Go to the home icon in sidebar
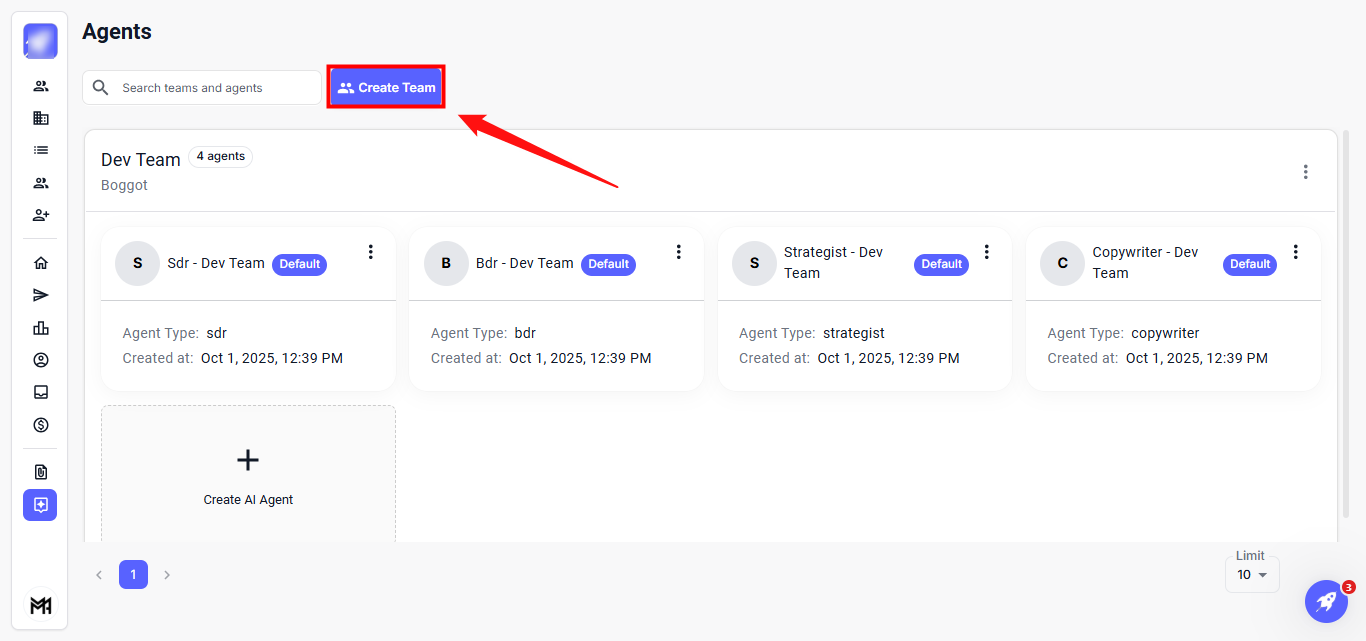The image size is (1366, 641). [40, 263]
